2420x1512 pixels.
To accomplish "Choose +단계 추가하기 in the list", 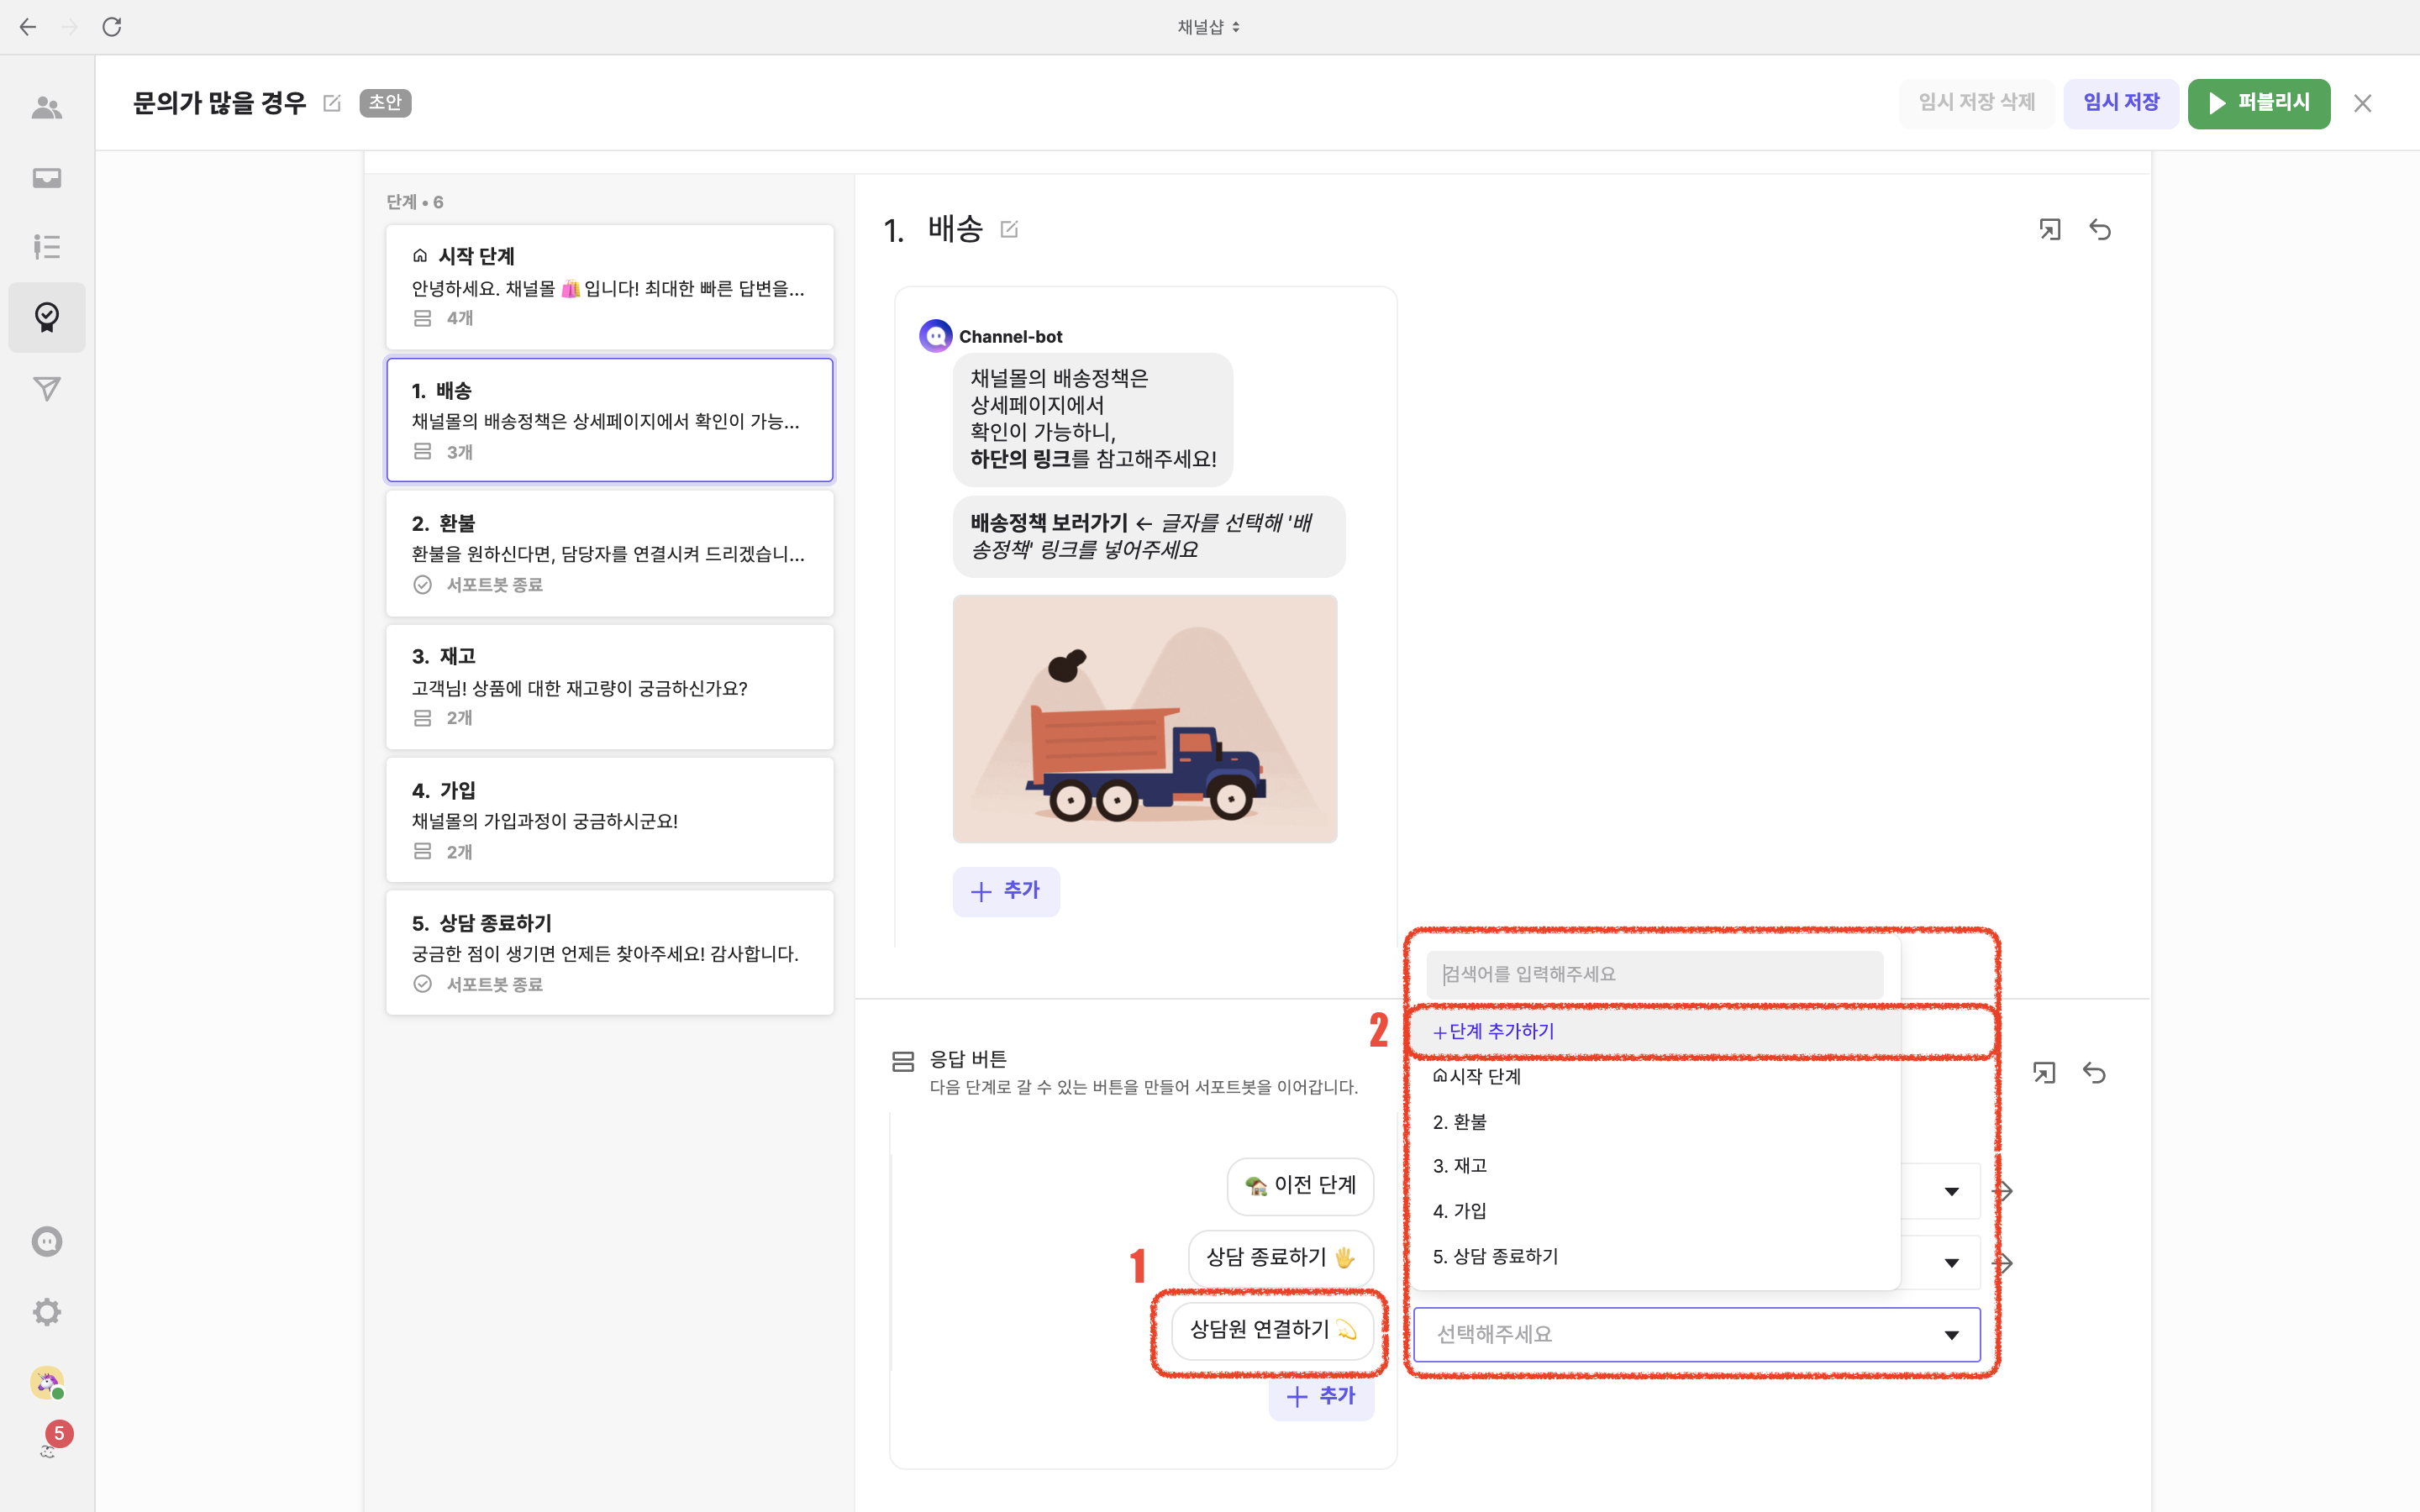I will [1494, 1031].
